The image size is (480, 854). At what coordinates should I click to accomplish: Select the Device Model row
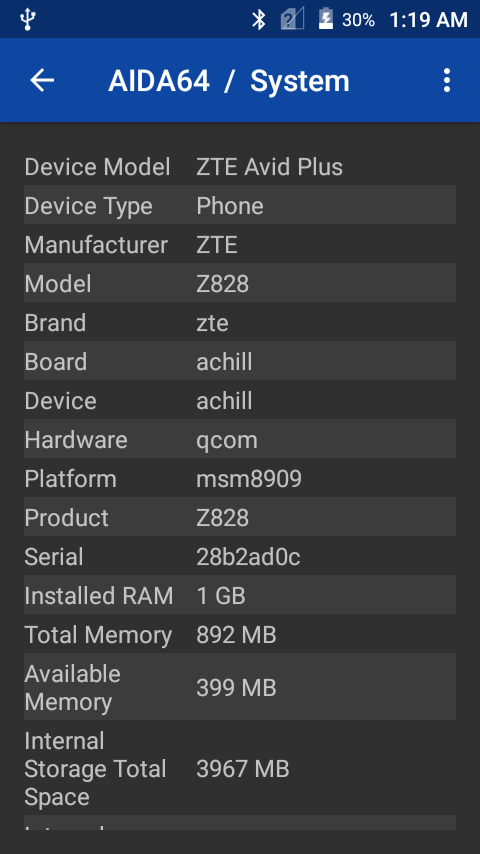(x=240, y=167)
